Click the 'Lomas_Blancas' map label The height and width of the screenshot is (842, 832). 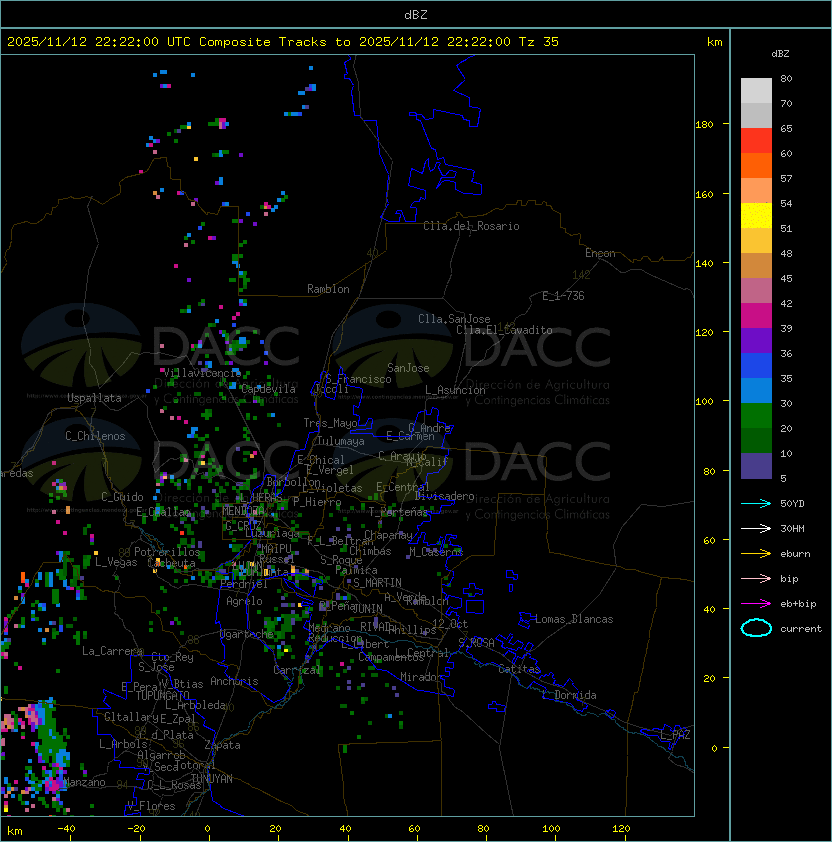(574, 619)
